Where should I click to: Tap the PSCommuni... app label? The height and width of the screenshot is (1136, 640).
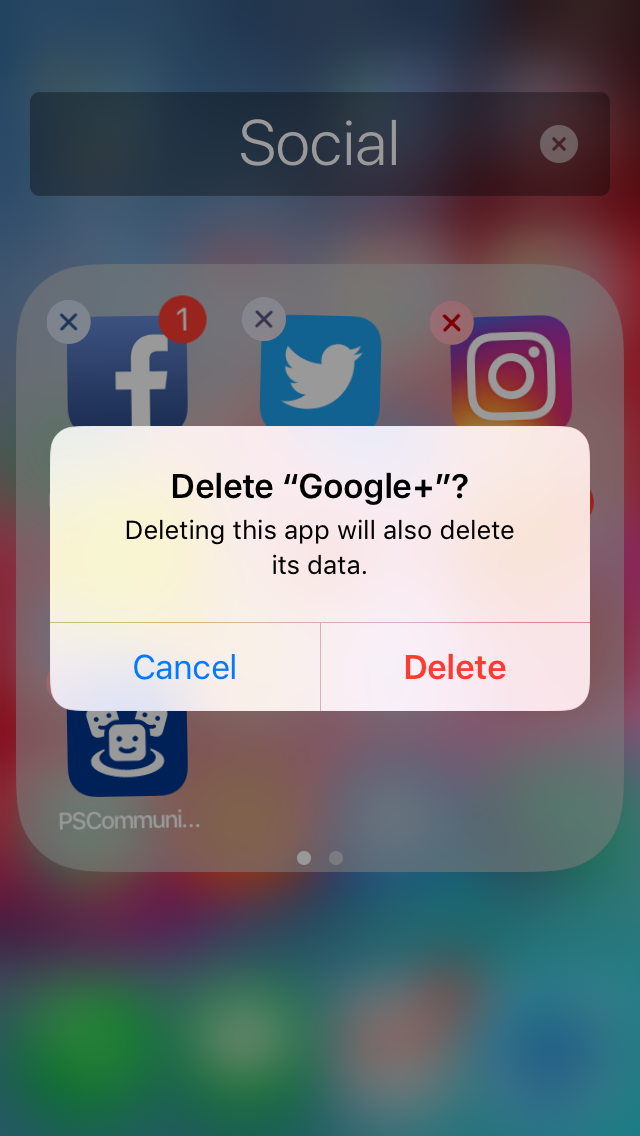(129, 822)
